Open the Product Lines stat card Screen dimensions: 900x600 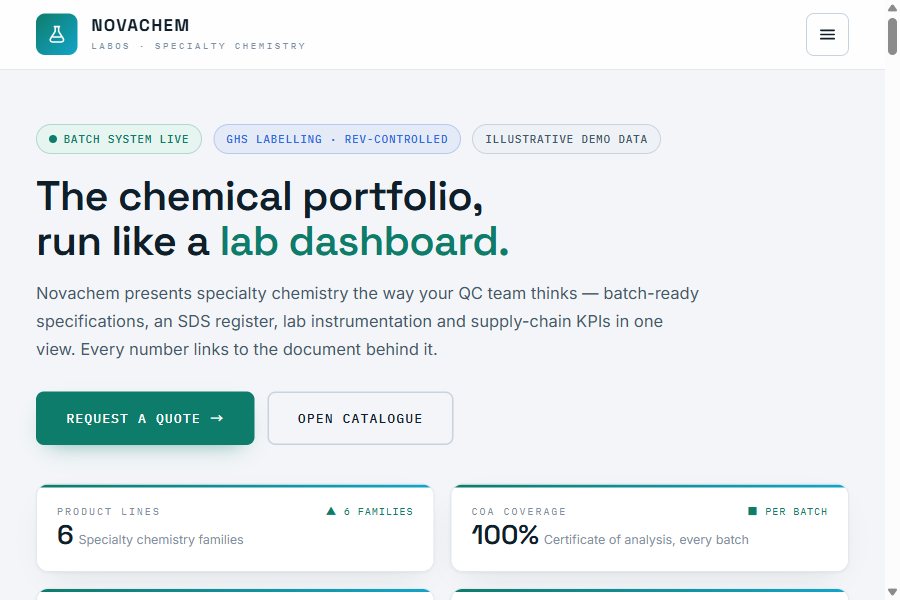coord(235,528)
